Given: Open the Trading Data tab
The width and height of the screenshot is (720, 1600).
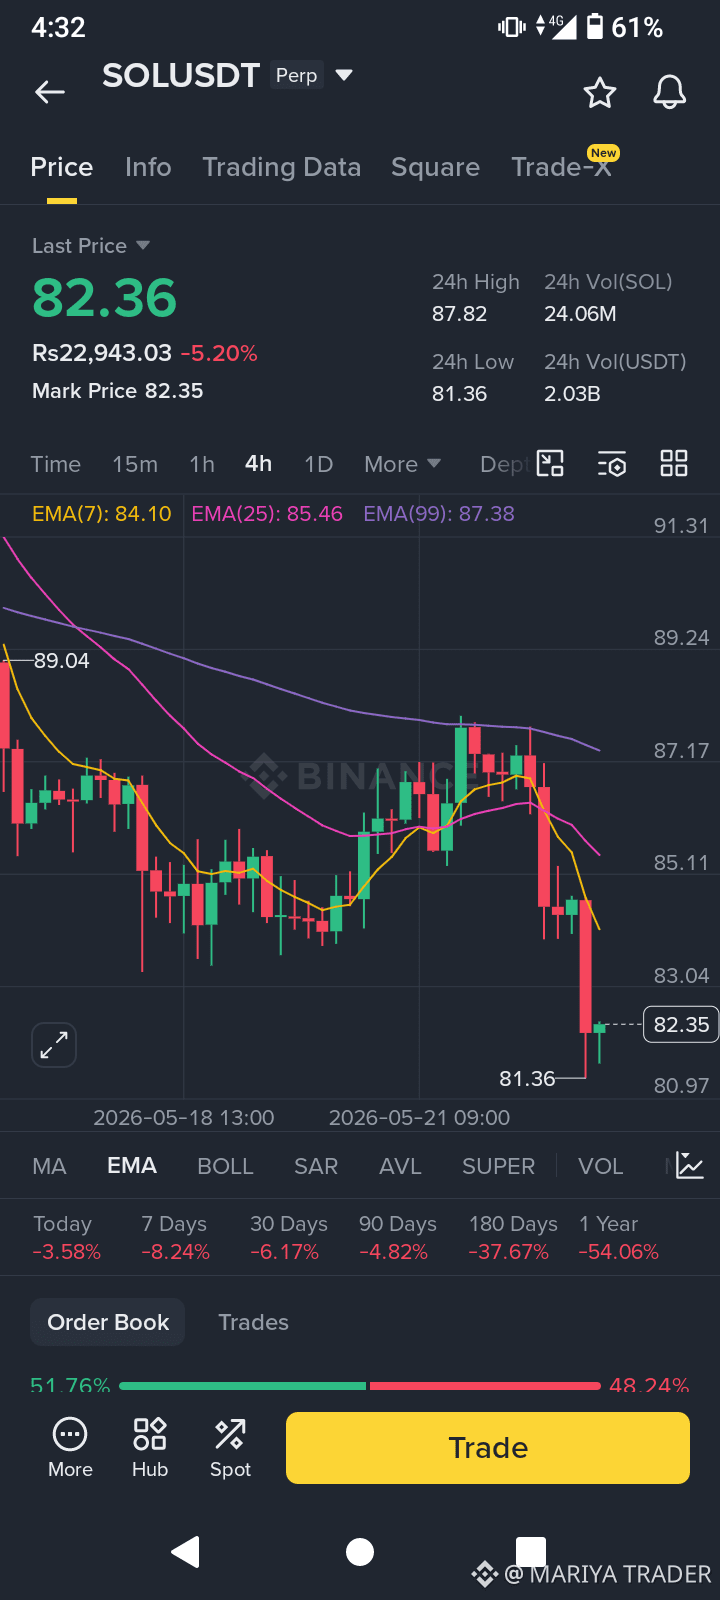Looking at the screenshot, I should pyautogui.click(x=282, y=167).
